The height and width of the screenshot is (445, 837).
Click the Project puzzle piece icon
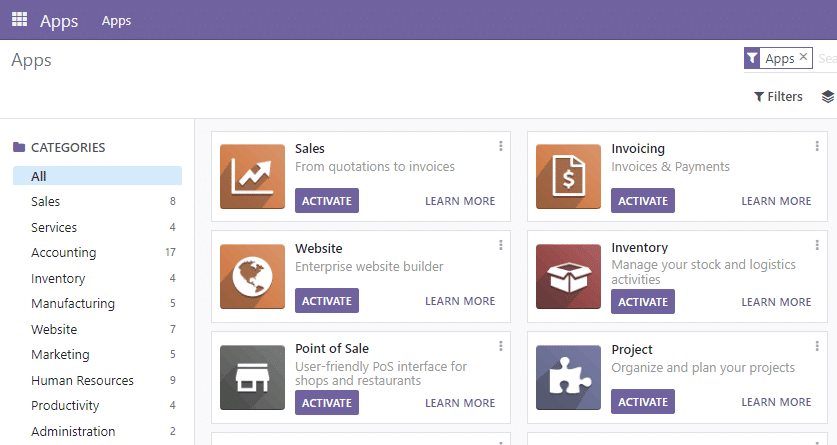568,378
